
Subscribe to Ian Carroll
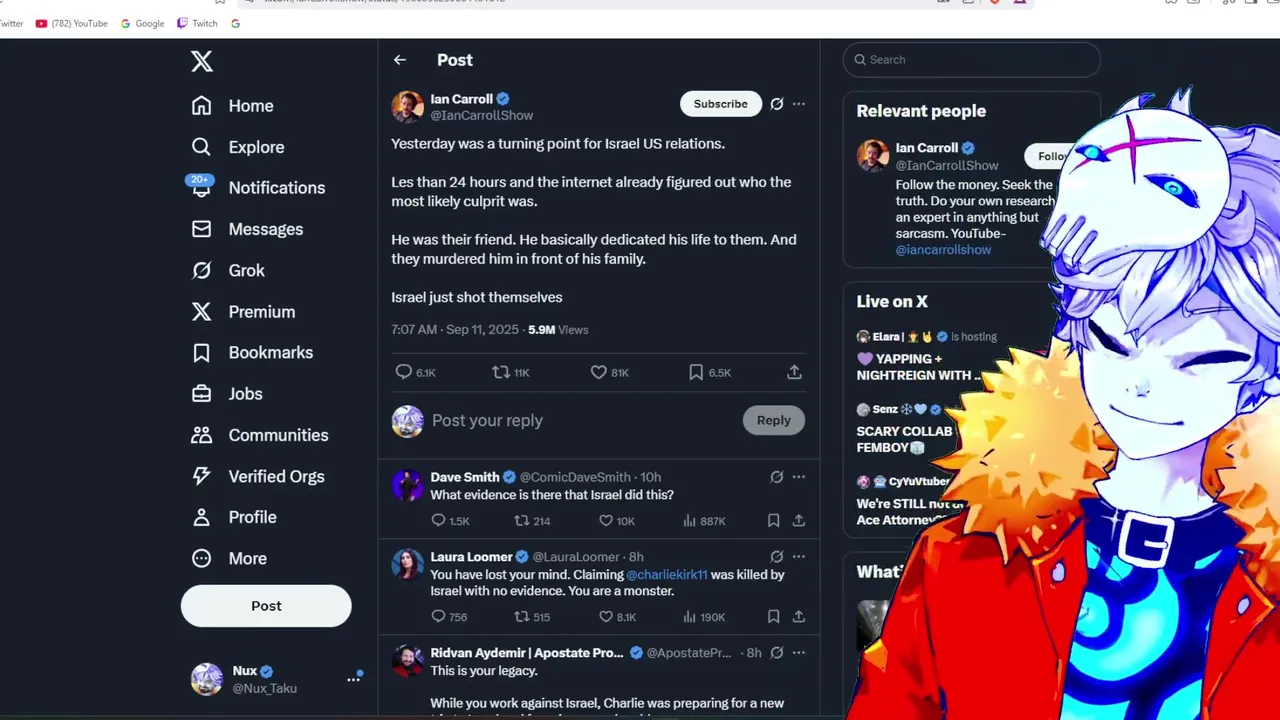tap(721, 104)
